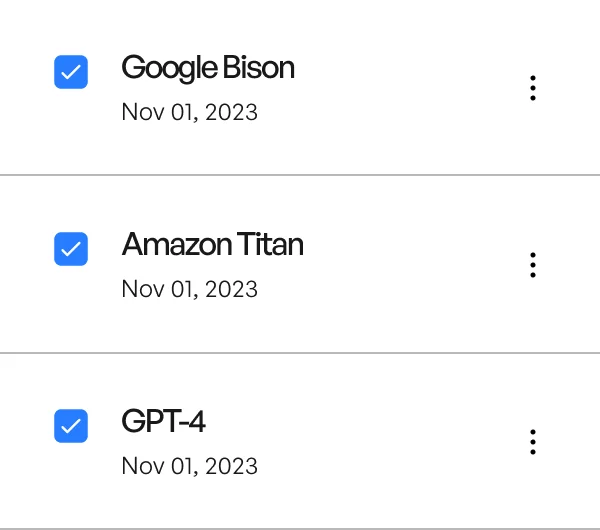Uncheck the Google Bison checkbox
This screenshot has height=530, width=600.
71,72
